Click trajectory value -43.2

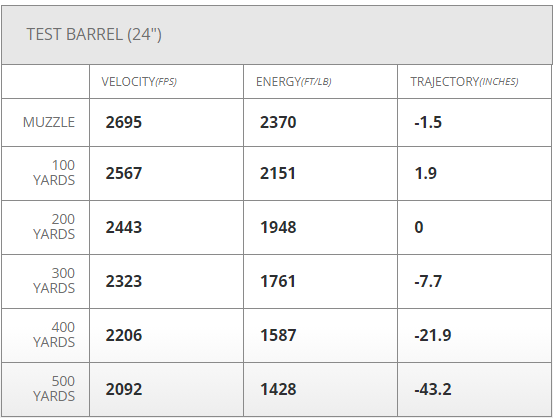tap(433, 389)
